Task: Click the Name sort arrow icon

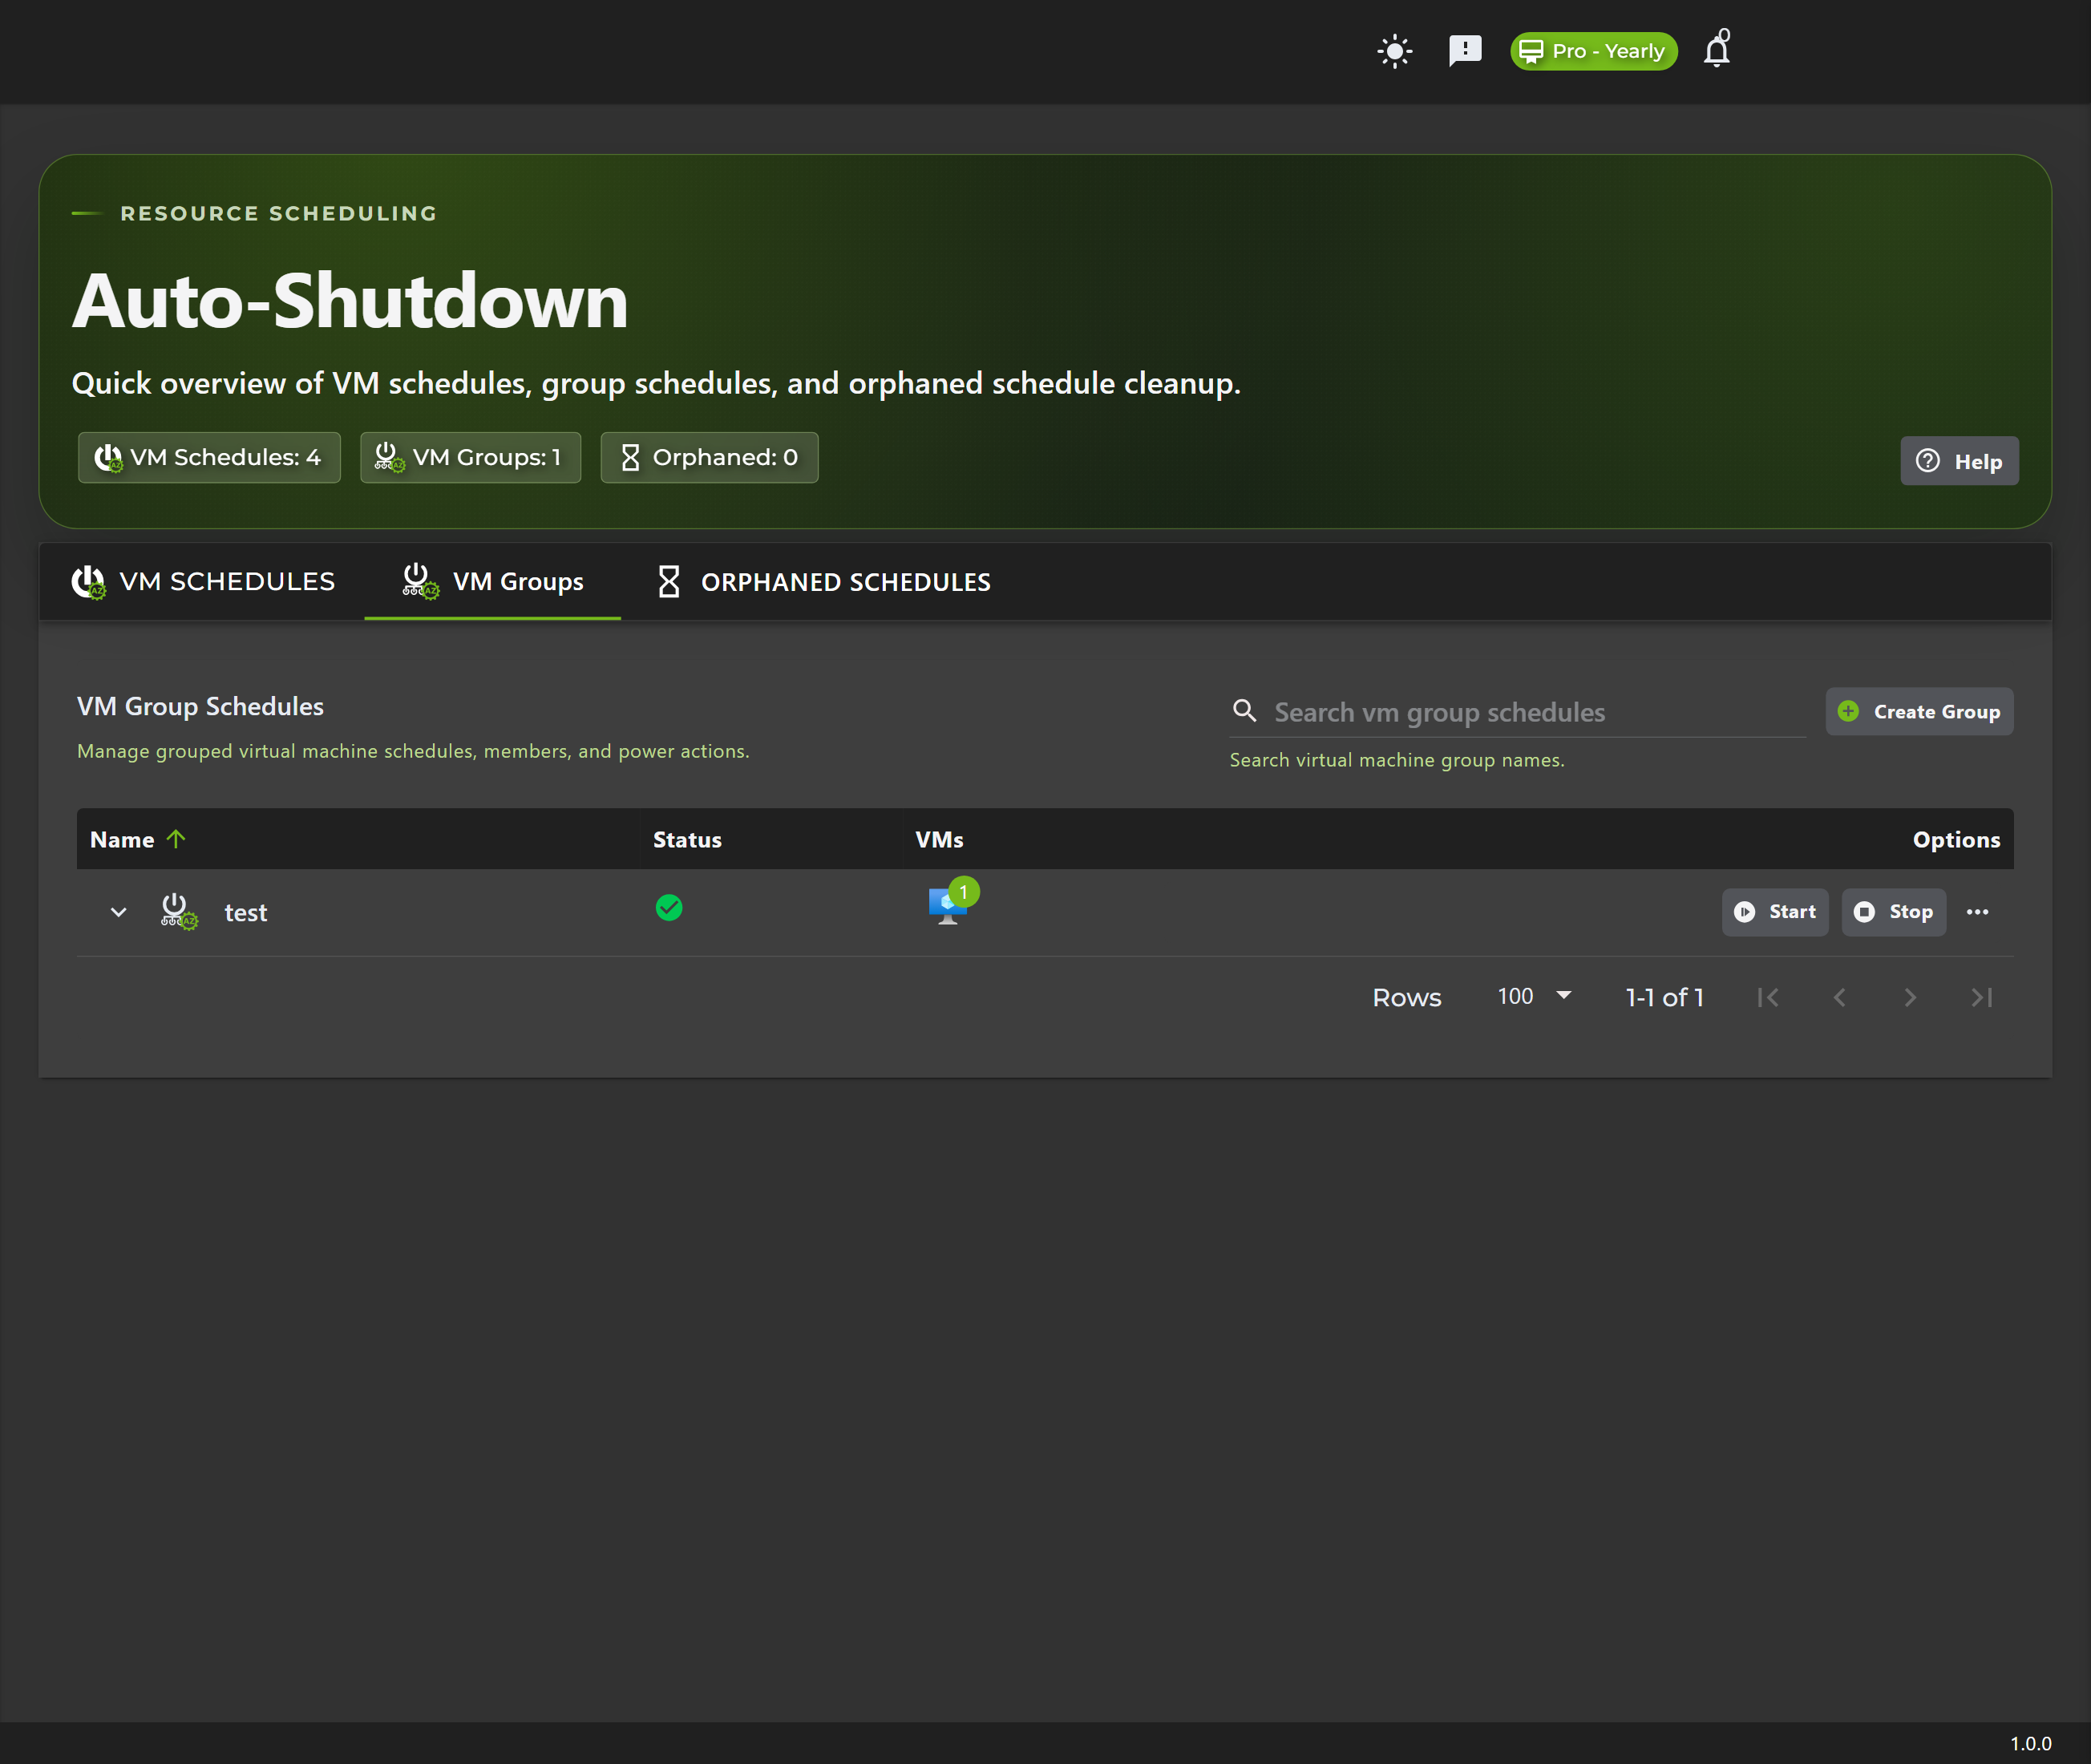Action: tap(176, 839)
